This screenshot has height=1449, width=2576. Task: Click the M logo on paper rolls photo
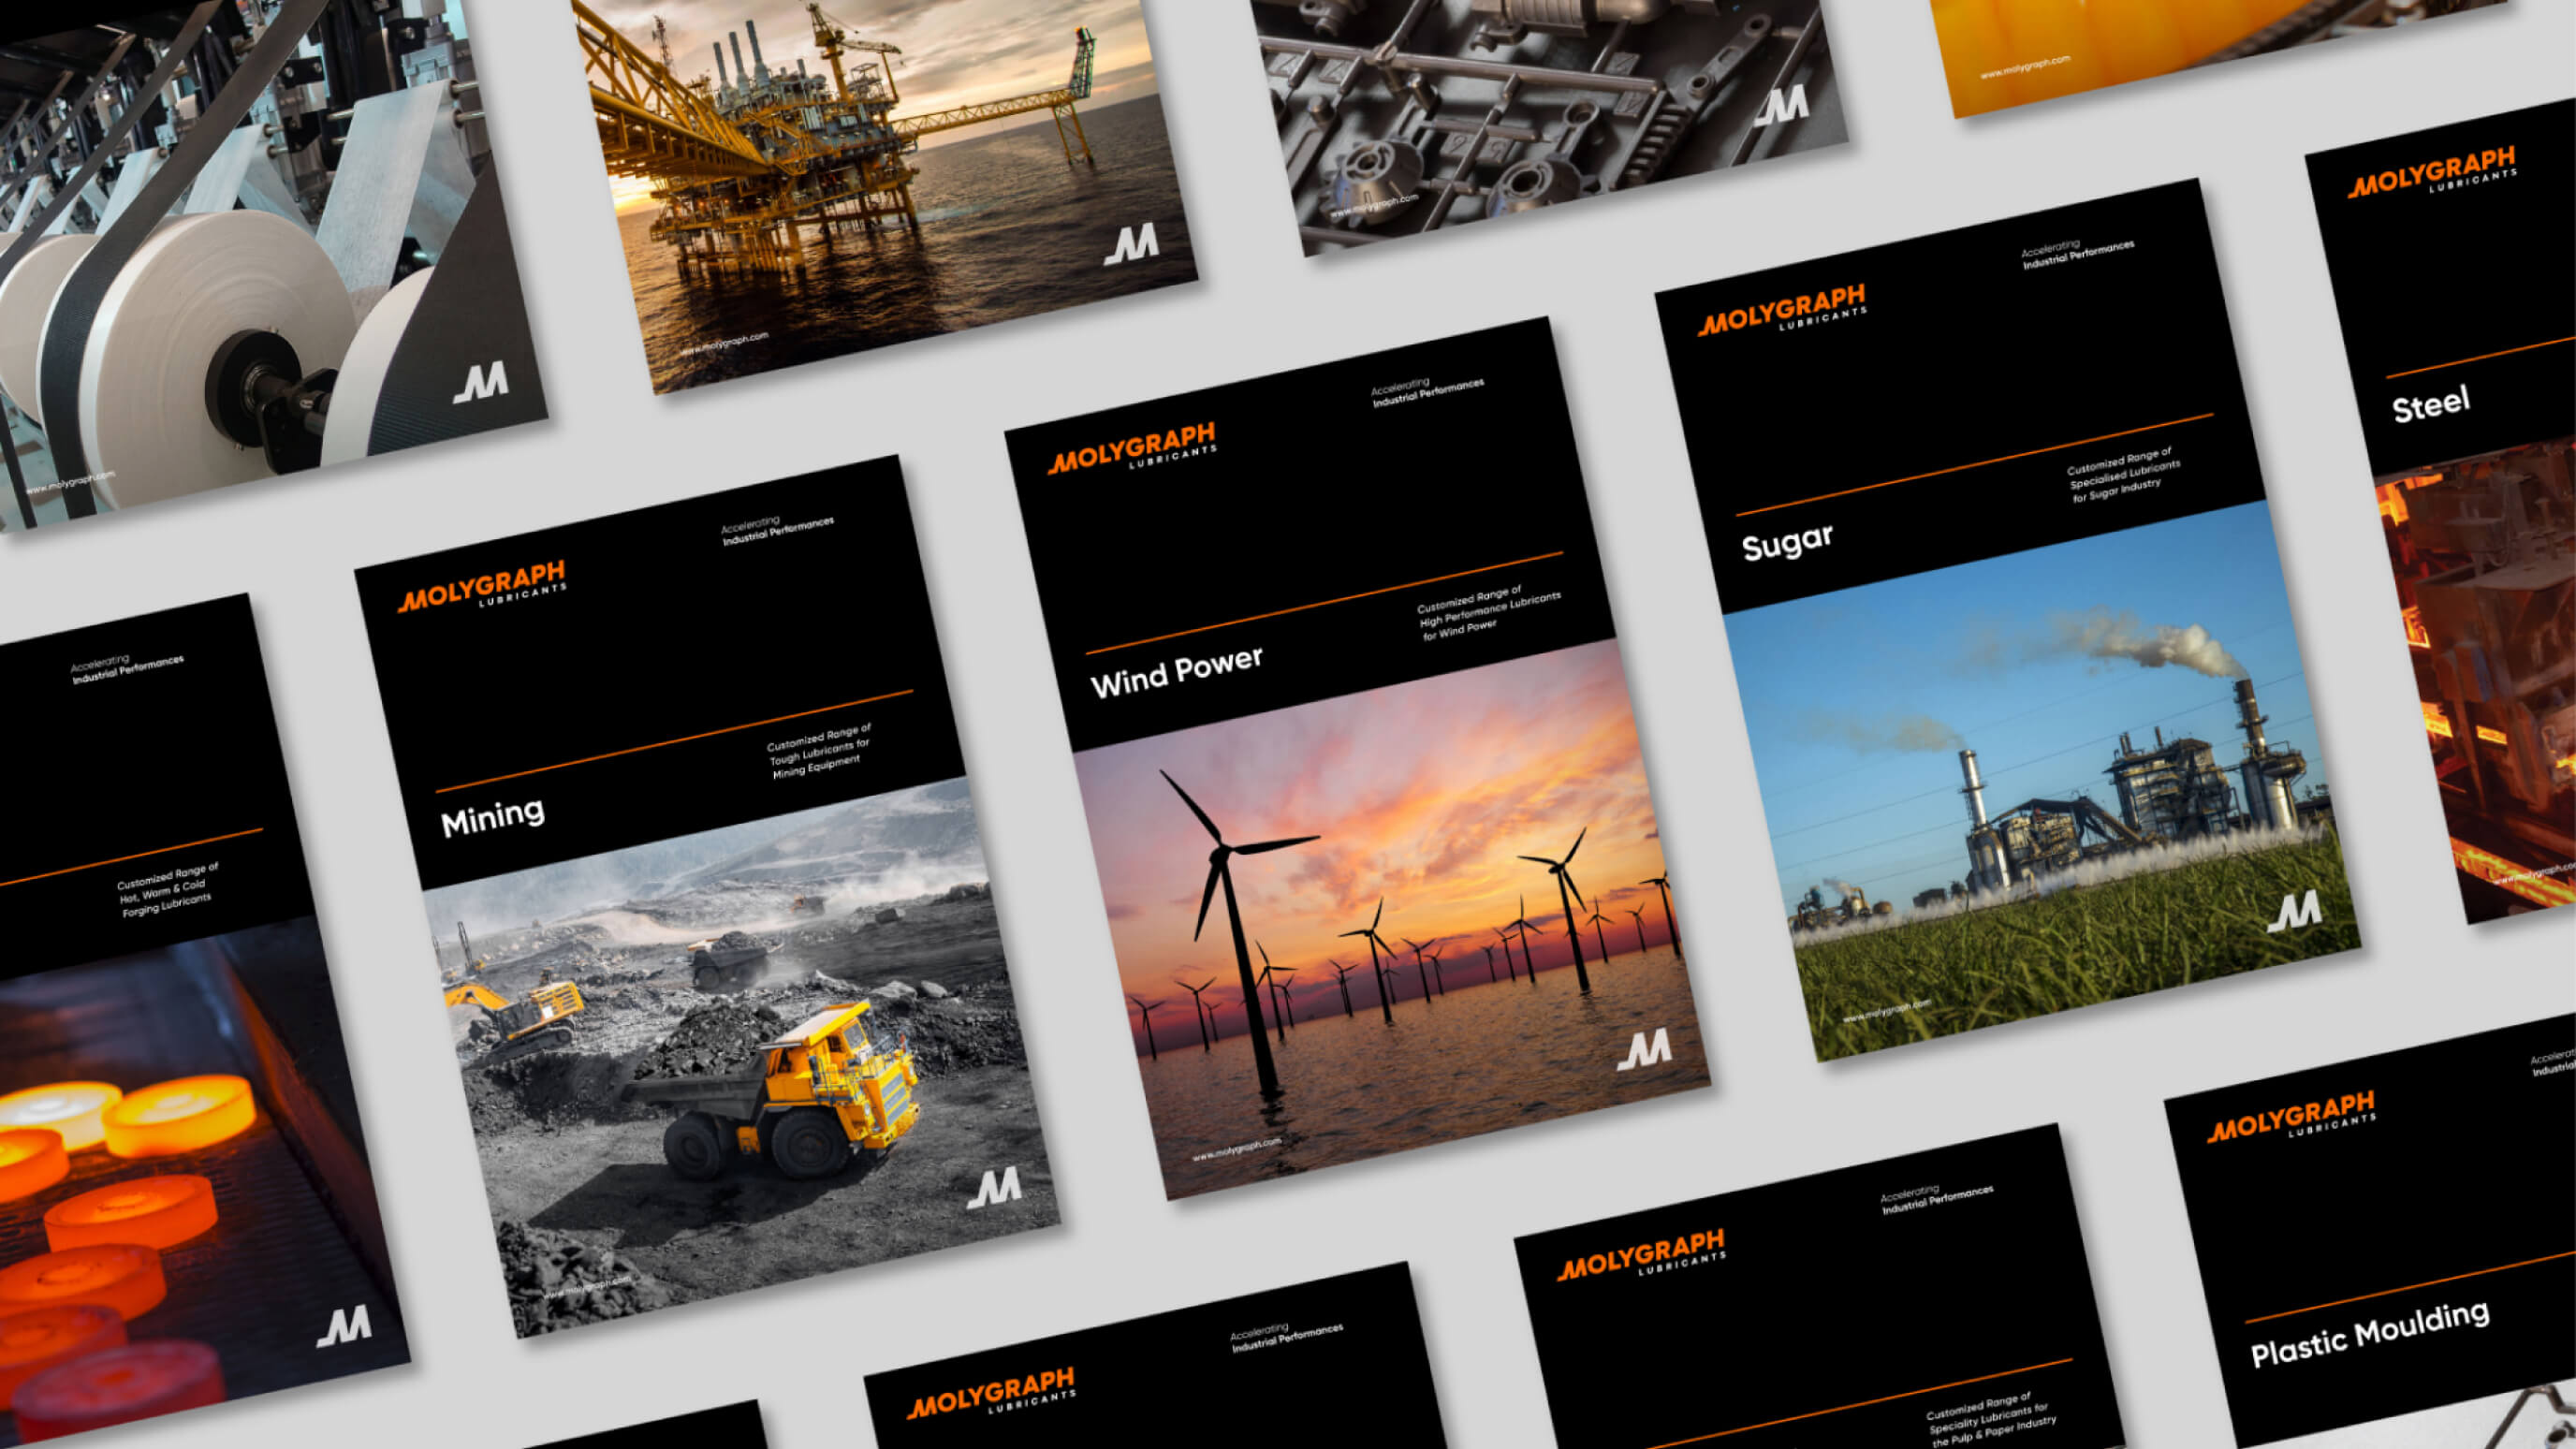481,383
